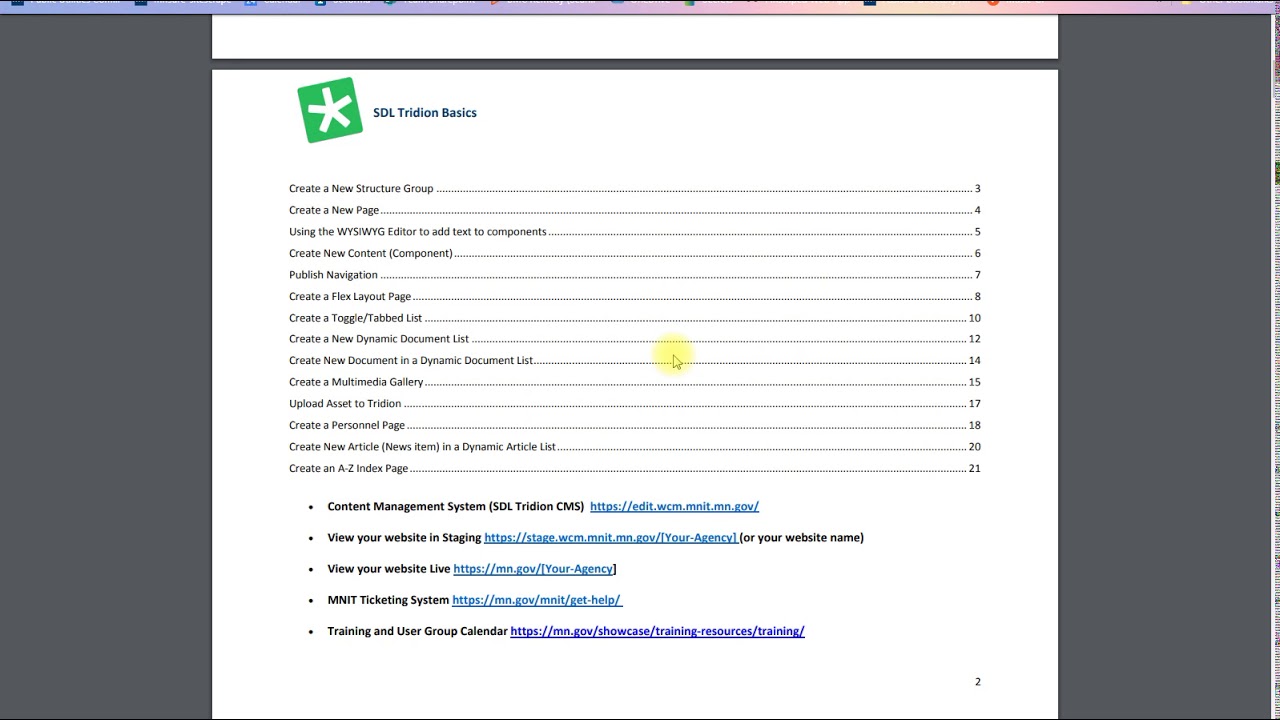Follow the edit.wcm.mnit.mn.gov link
Viewport: 1280px width, 720px height.
674,507
